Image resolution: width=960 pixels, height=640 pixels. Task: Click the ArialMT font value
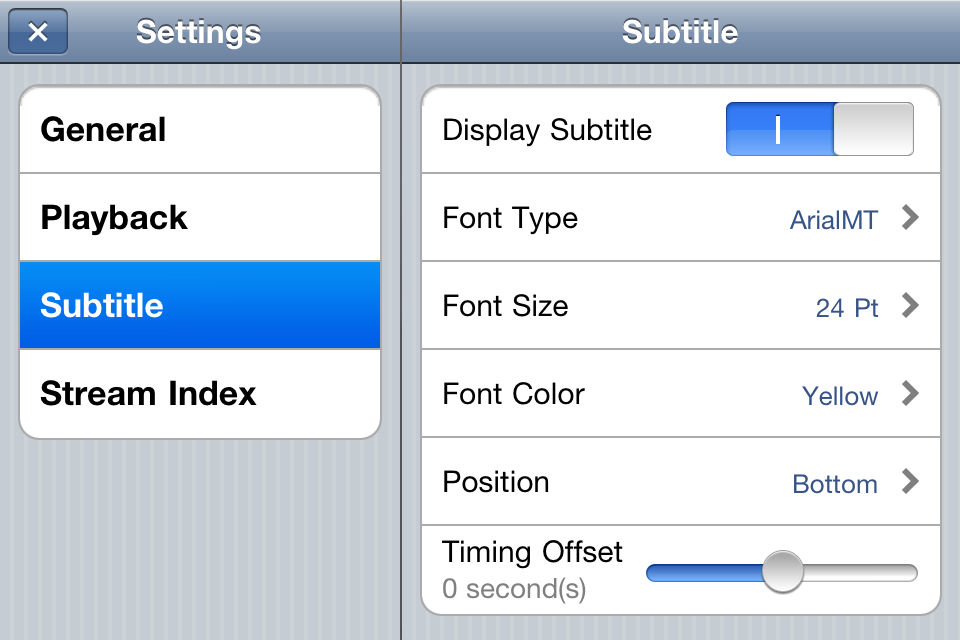[834, 220]
